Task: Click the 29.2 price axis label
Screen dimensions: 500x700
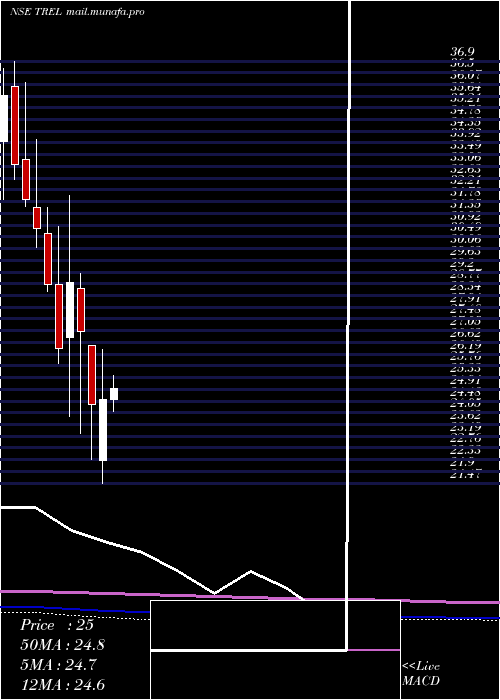Action: 462,264
